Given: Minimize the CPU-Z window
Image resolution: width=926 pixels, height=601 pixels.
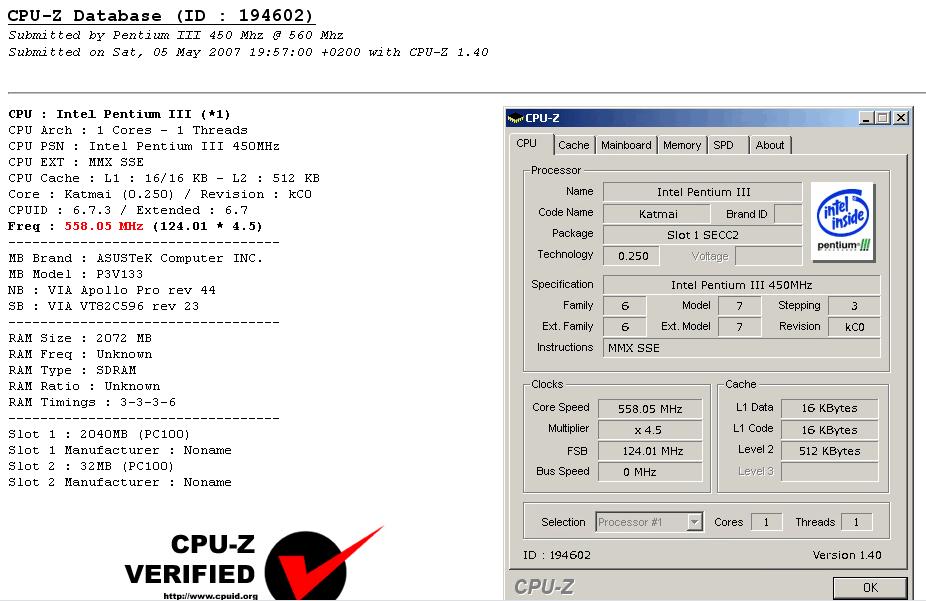Looking at the screenshot, I should click(x=866, y=118).
